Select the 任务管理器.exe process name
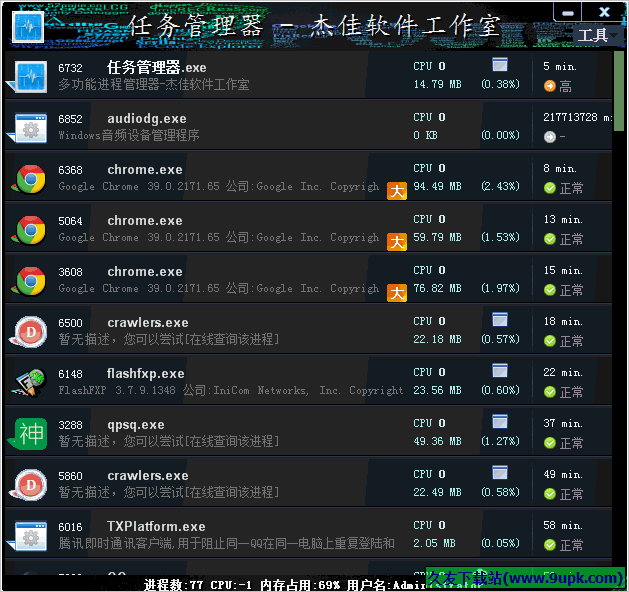 156,67
